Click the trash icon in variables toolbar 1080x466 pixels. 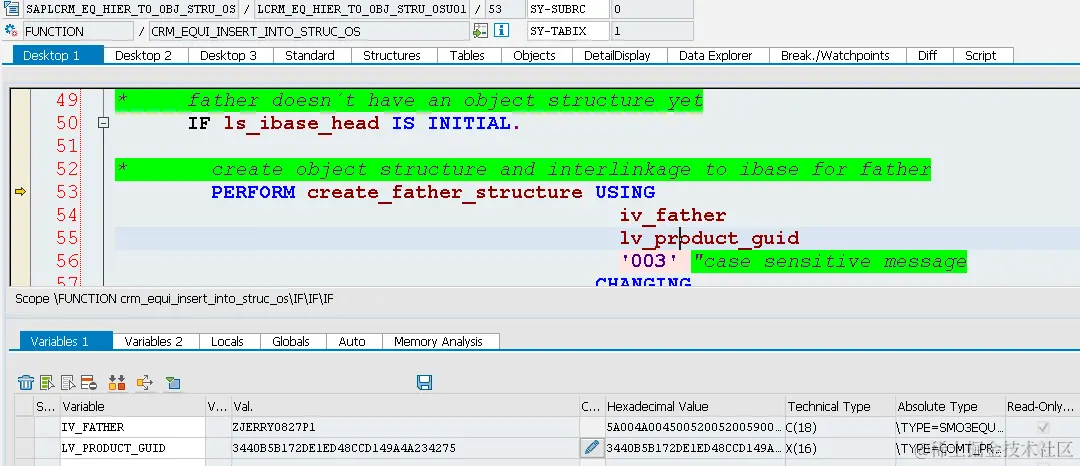26,383
